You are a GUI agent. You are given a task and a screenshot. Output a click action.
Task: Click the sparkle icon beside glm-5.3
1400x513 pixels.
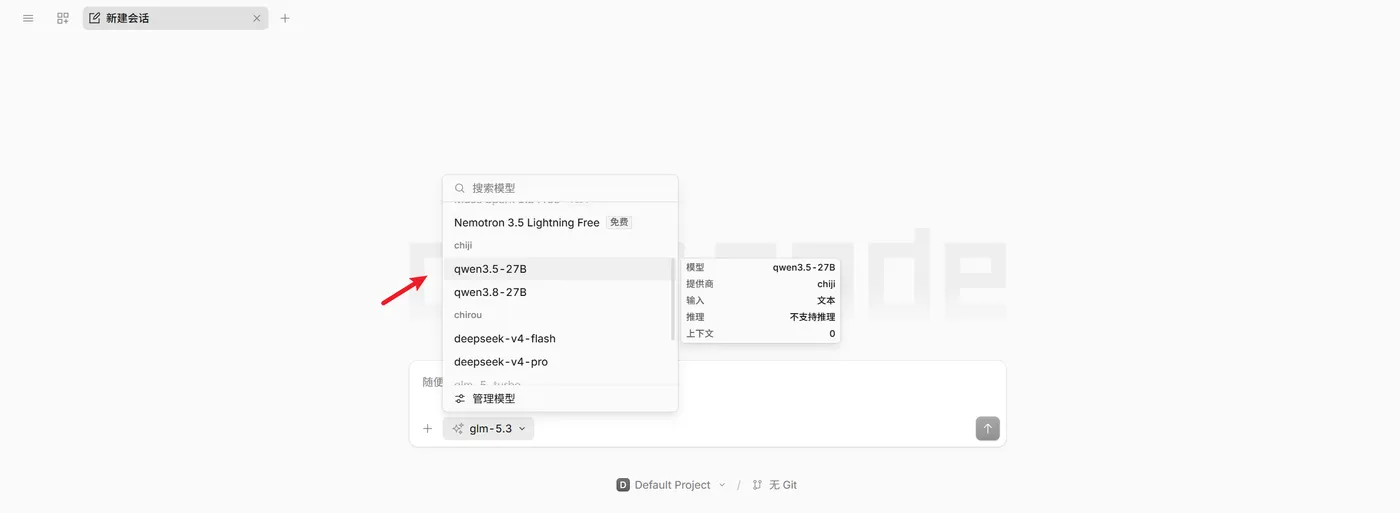(x=458, y=428)
